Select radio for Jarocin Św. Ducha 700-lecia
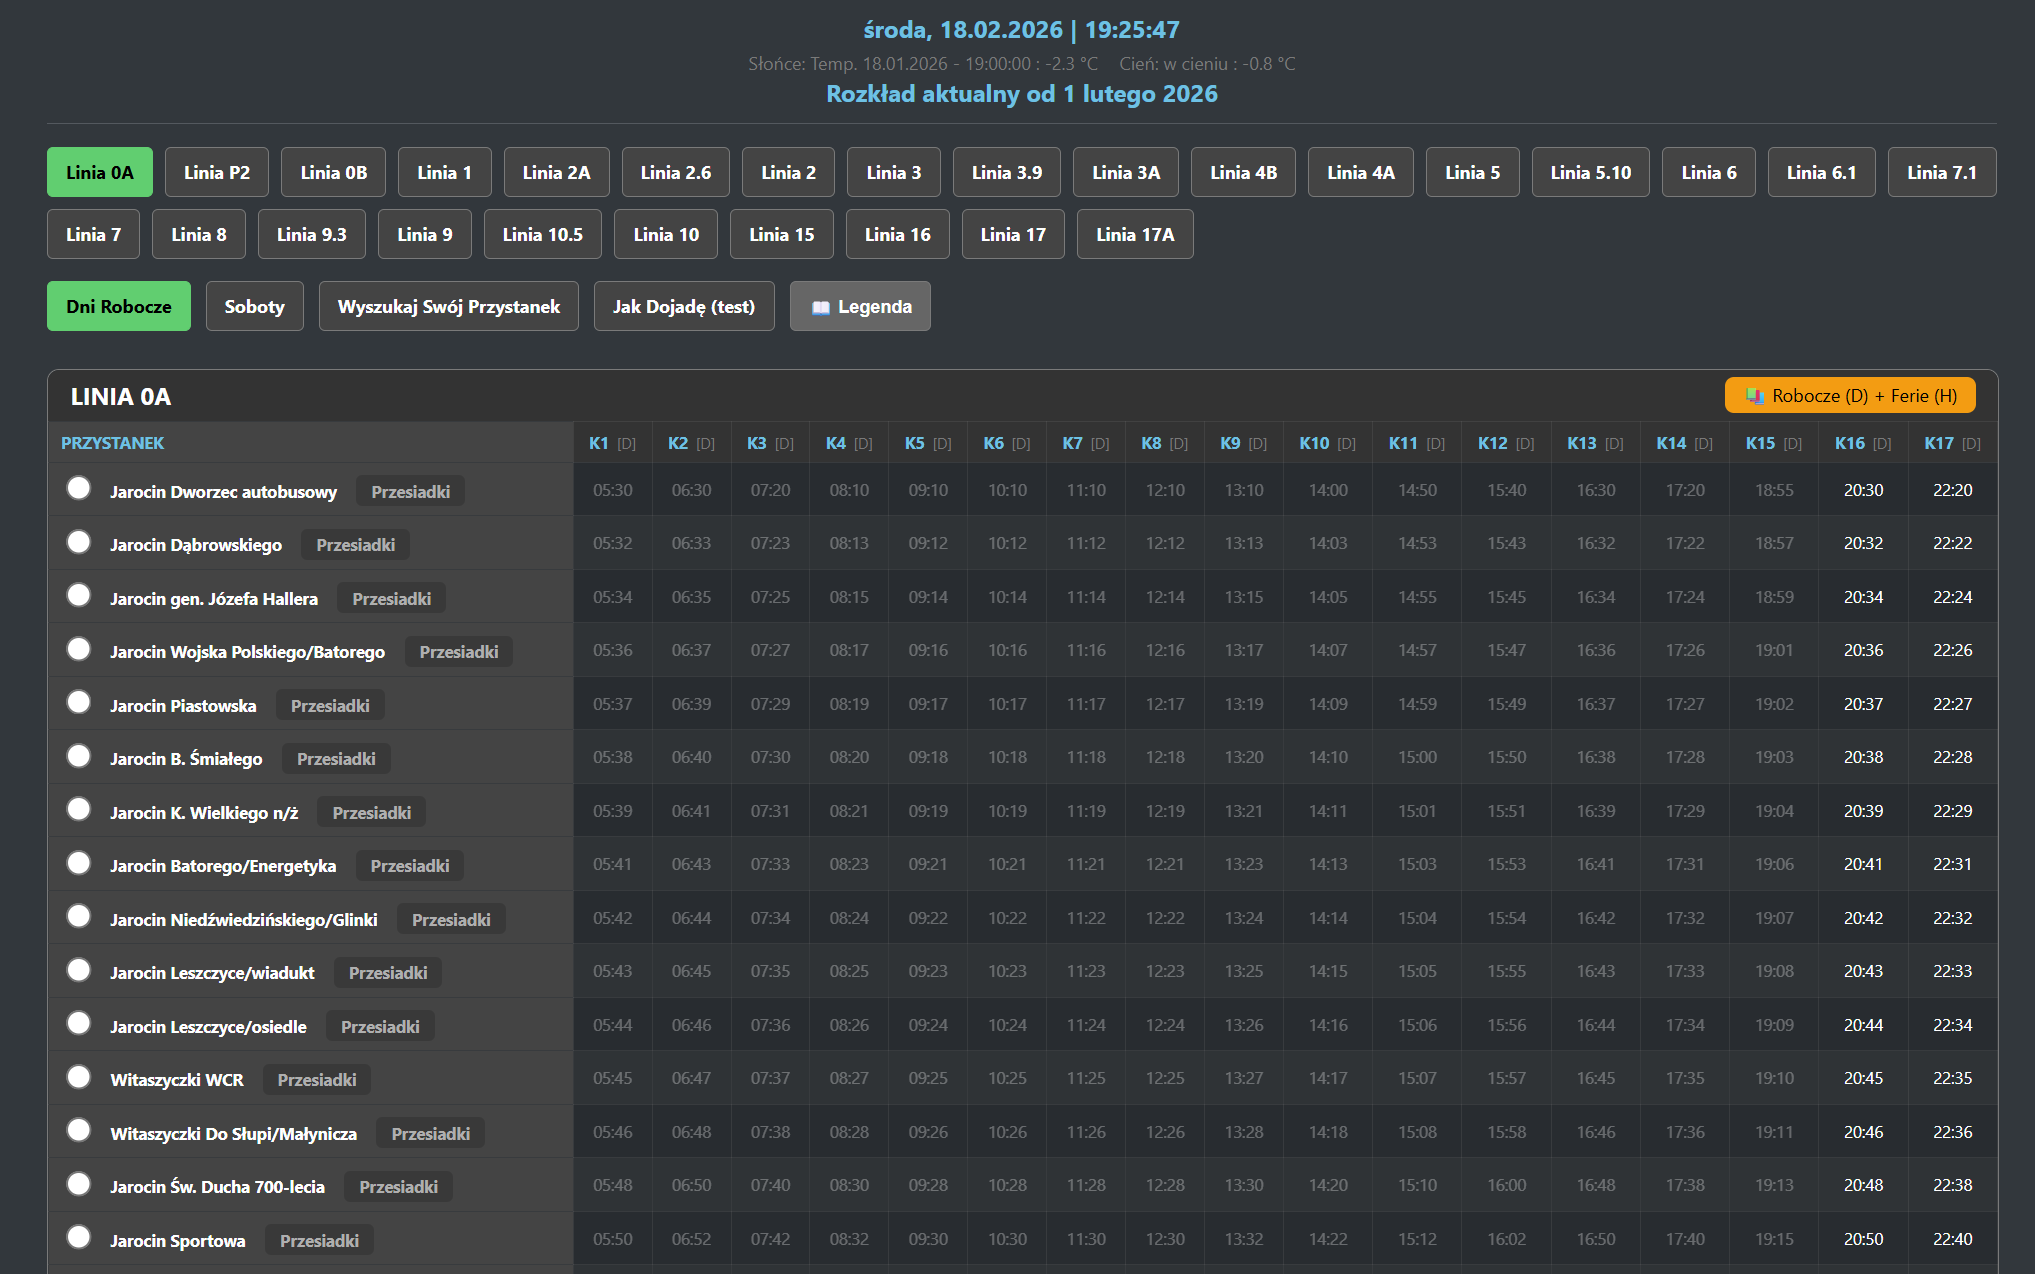The width and height of the screenshot is (2035, 1274). coord(79,1184)
